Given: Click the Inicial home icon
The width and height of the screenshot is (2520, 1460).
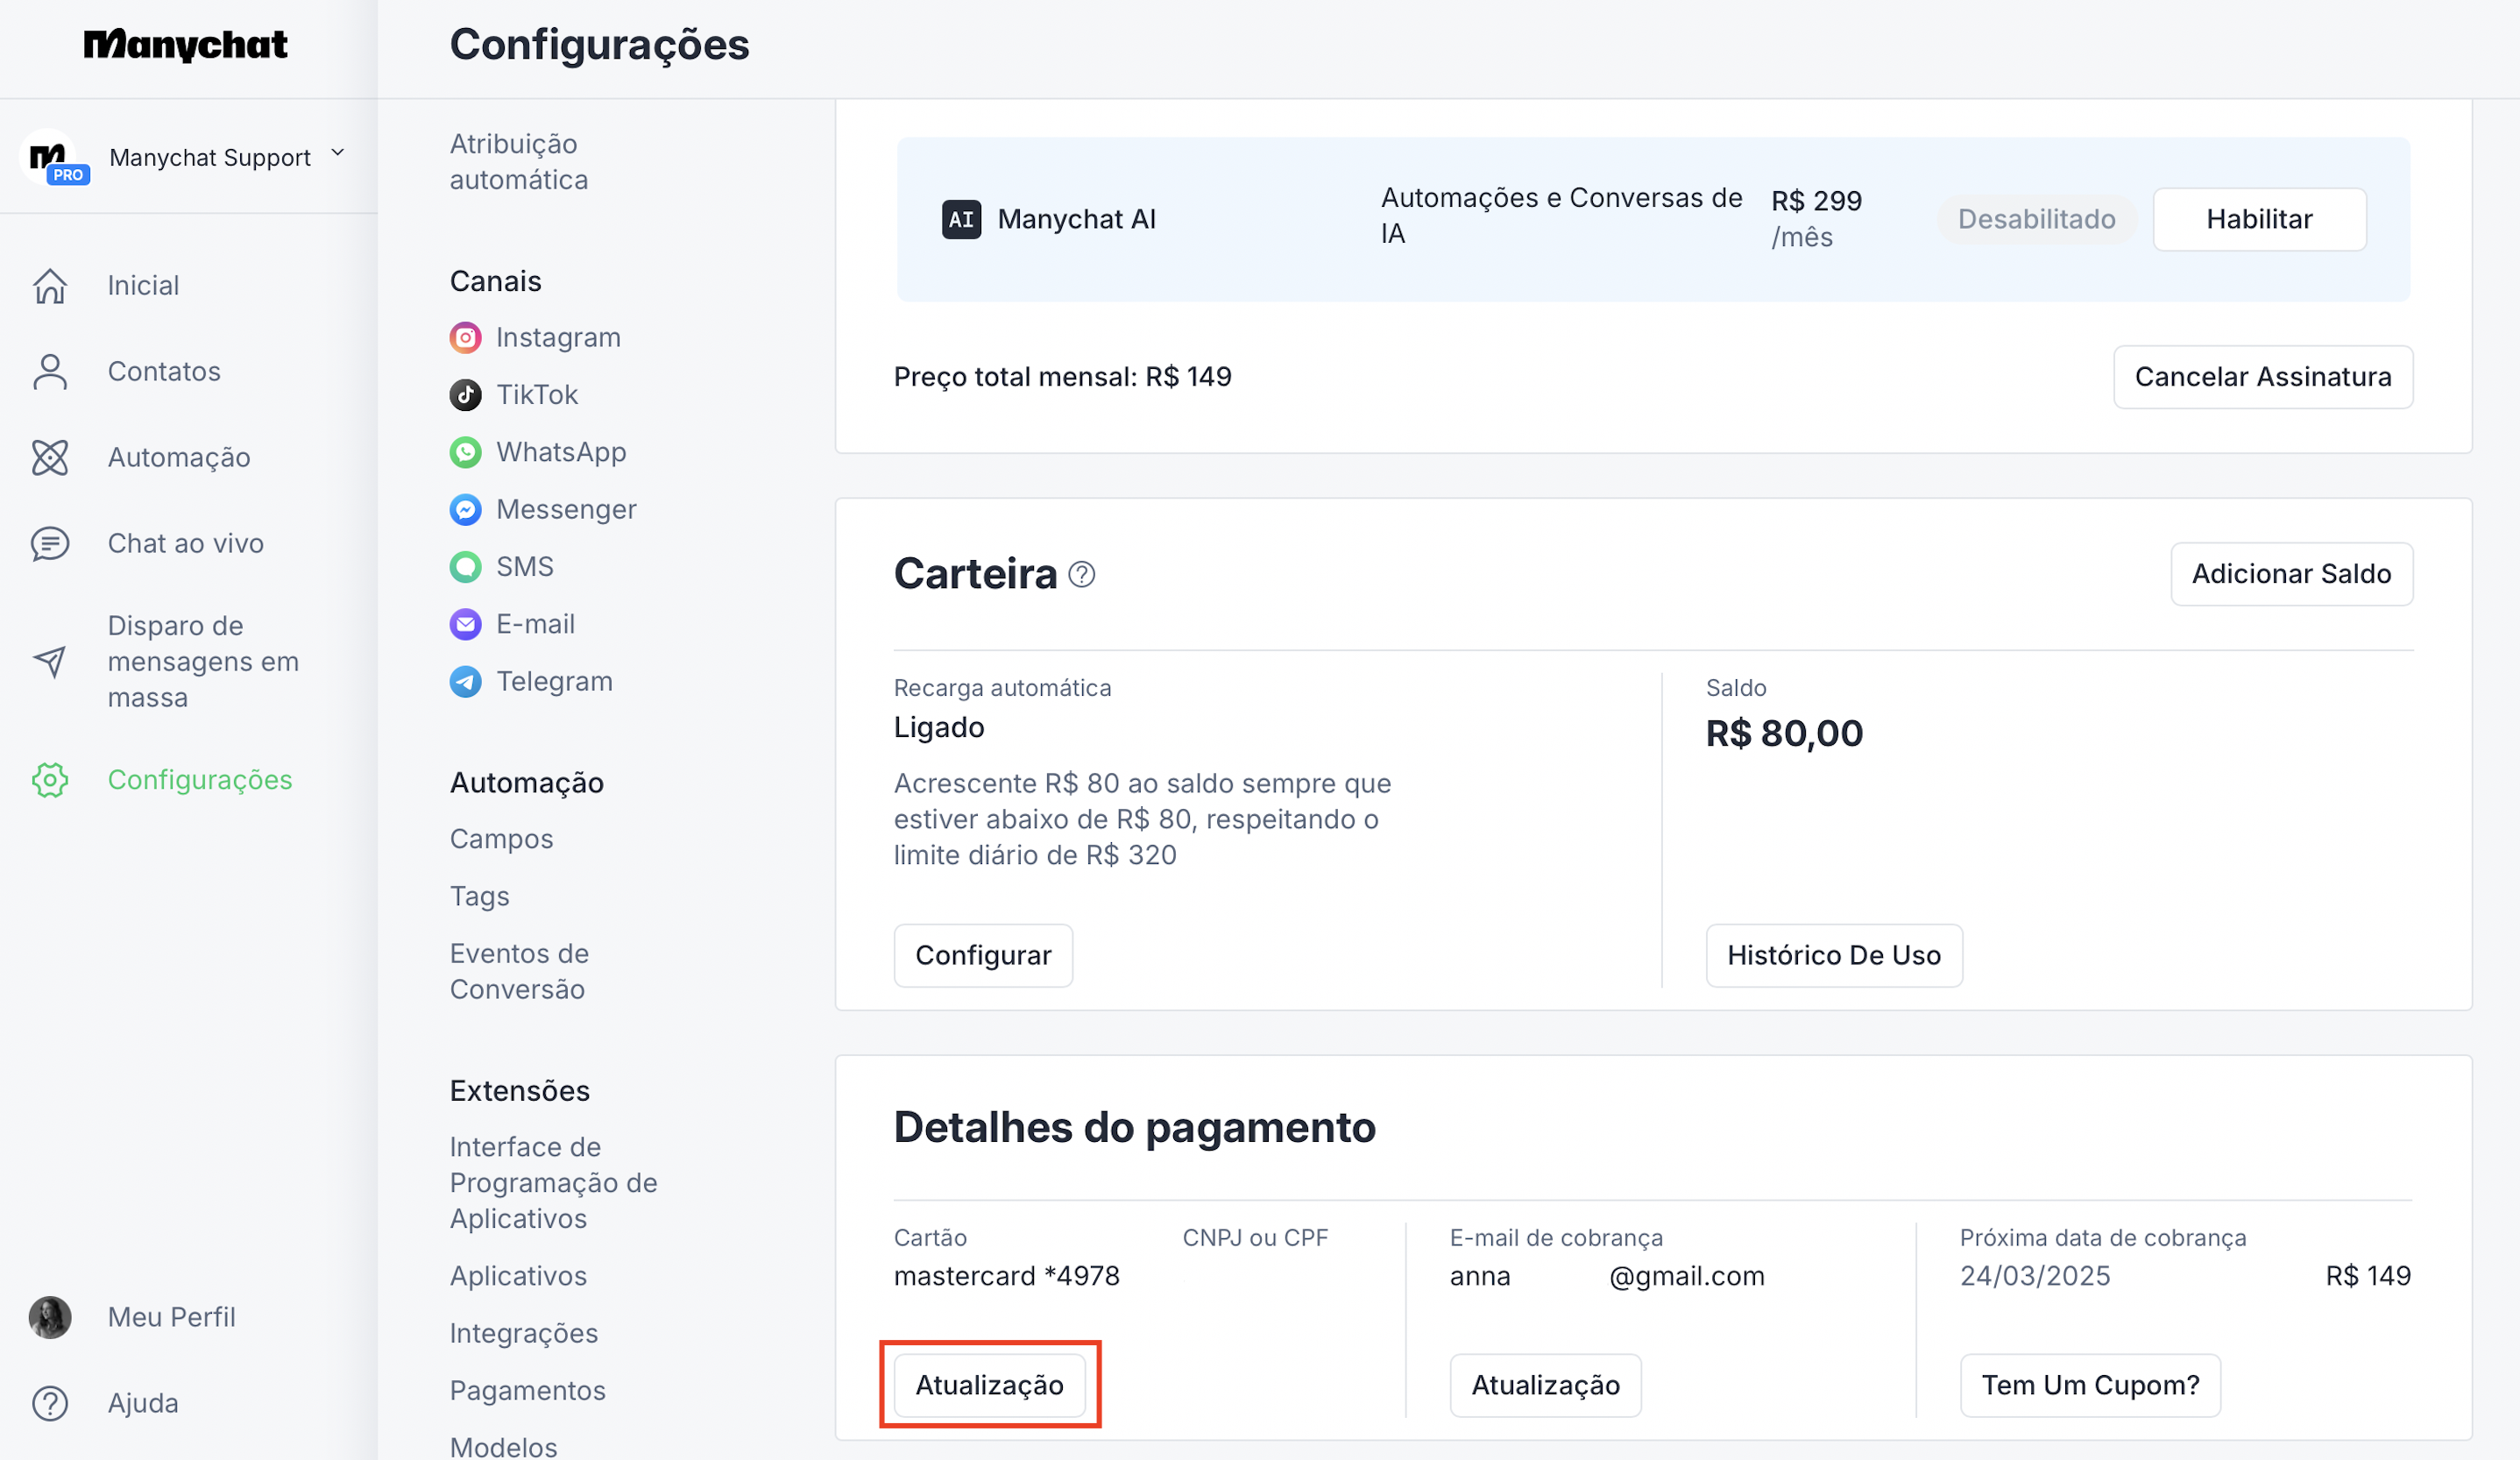Looking at the screenshot, I should [x=50, y=286].
